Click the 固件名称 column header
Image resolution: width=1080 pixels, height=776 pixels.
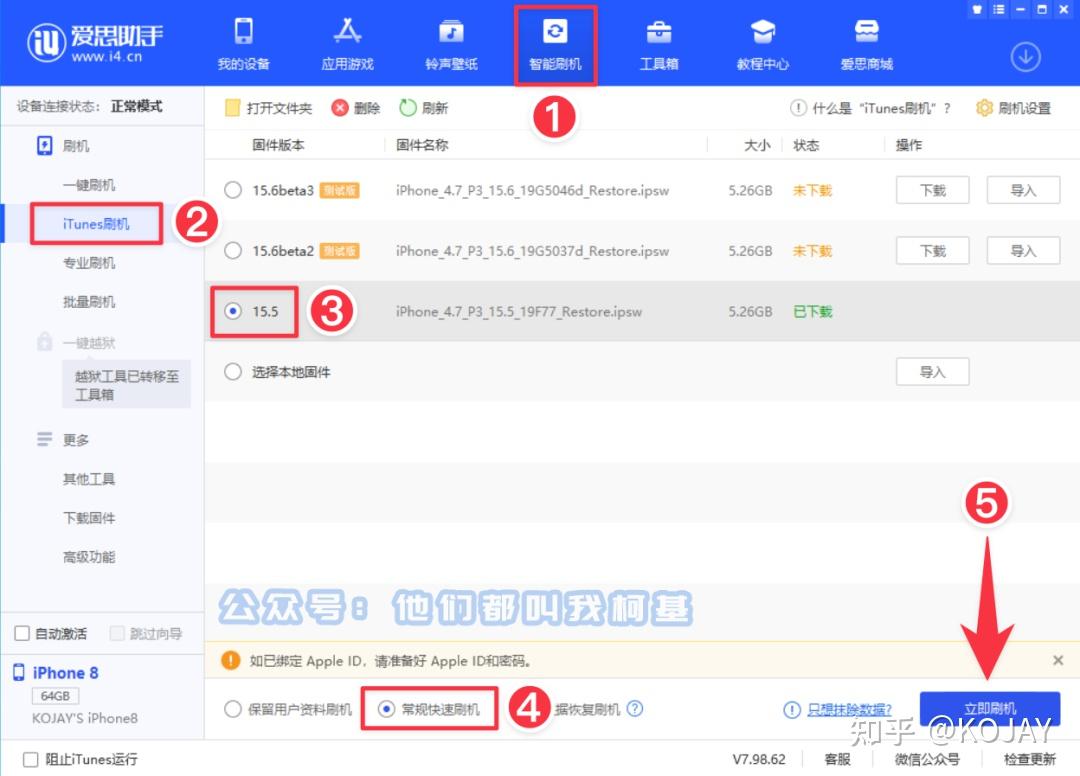click(x=422, y=145)
